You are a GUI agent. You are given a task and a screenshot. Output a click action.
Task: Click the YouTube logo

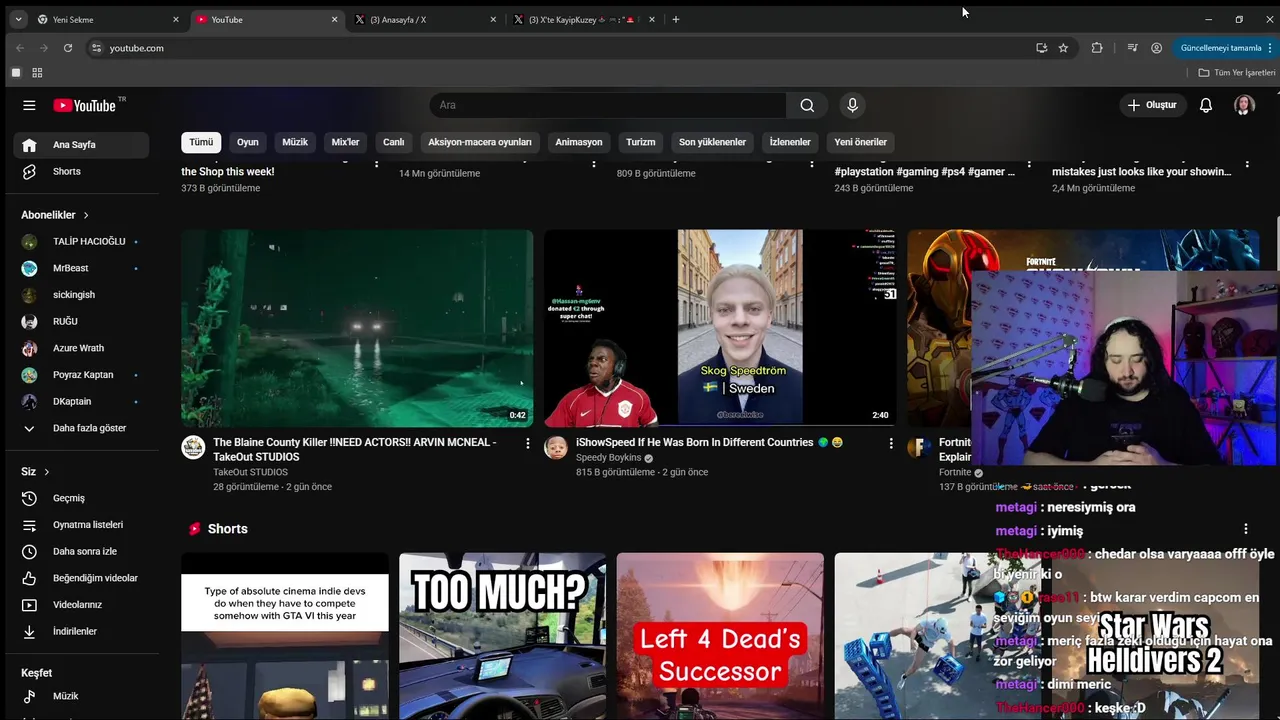click(x=85, y=105)
